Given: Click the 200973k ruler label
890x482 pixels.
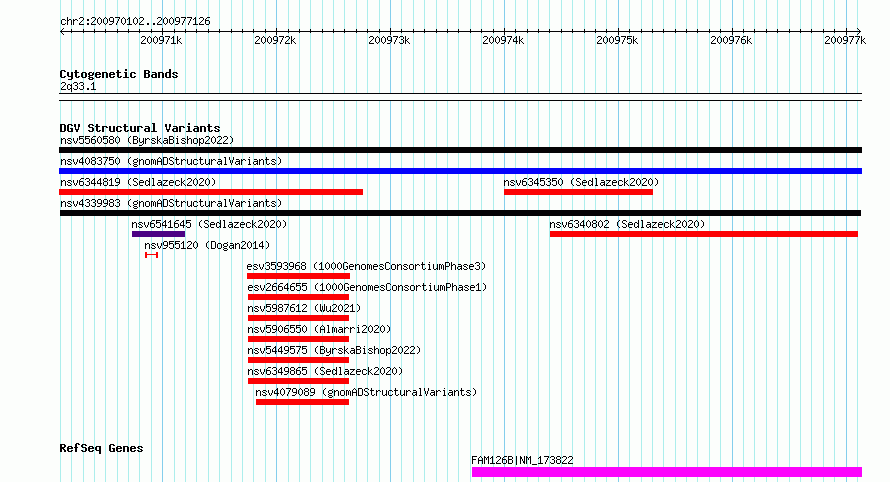Looking at the screenshot, I should [389, 40].
